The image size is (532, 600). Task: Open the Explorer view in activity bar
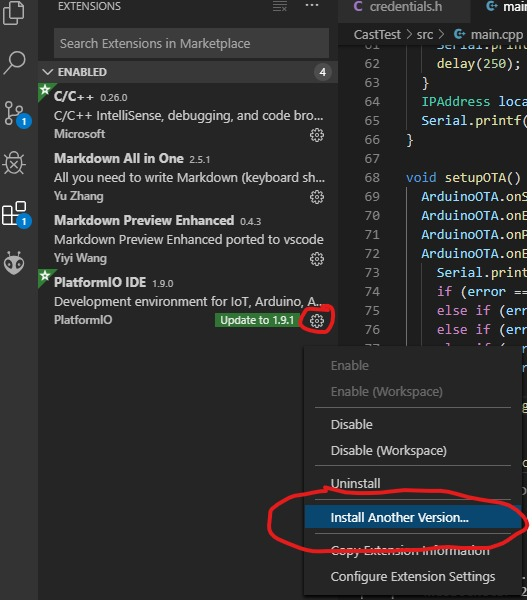click(14, 13)
